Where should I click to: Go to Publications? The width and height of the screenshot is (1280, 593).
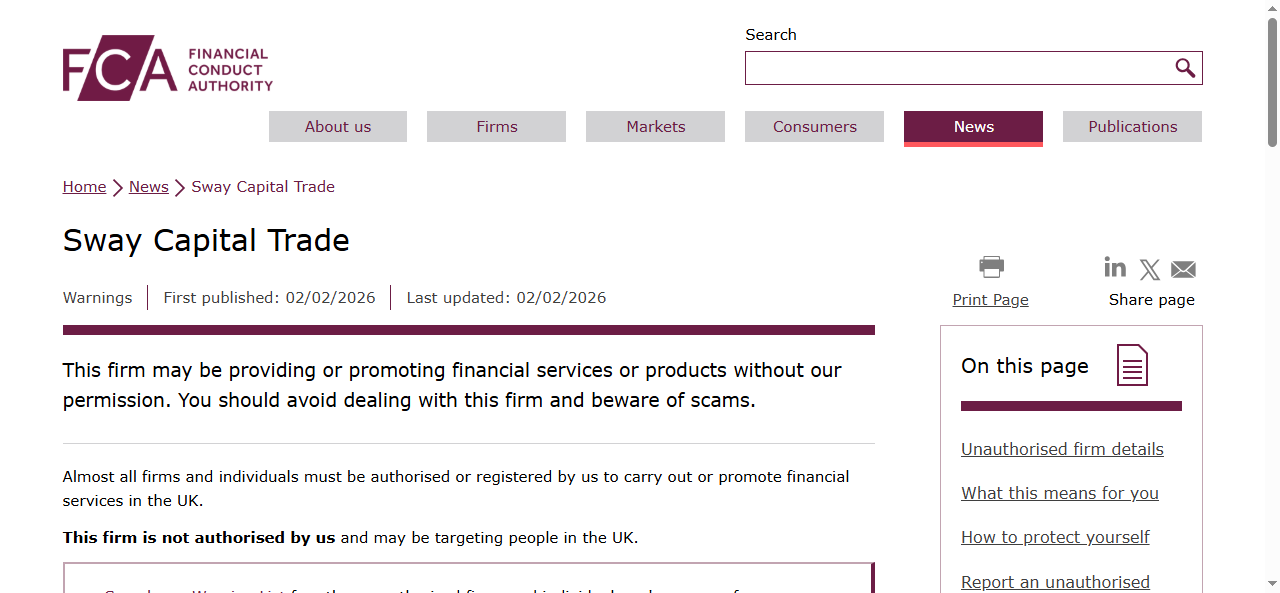[1132, 126]
